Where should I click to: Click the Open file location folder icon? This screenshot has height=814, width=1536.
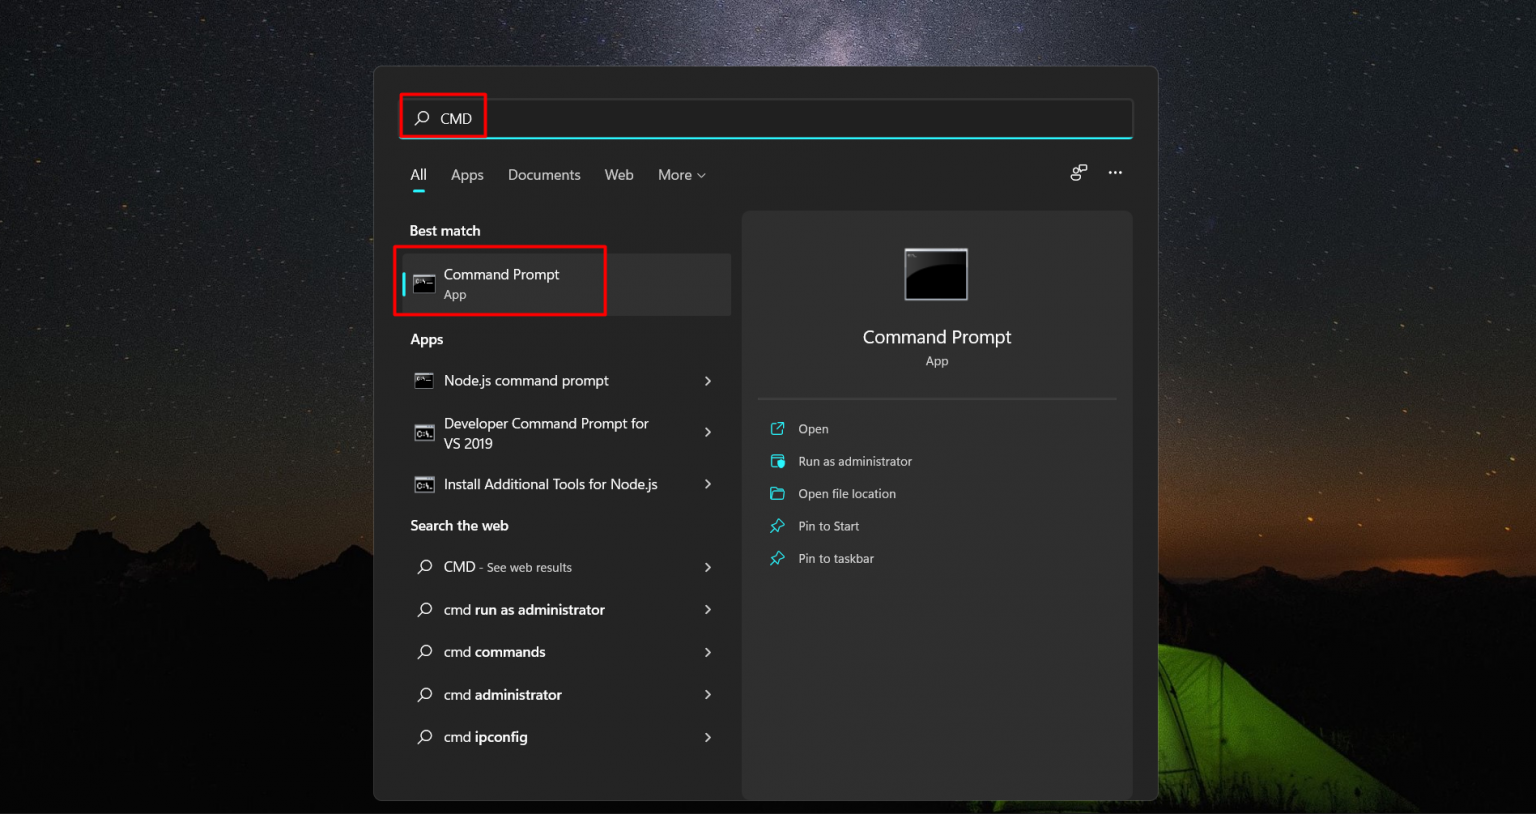(777, 494)
